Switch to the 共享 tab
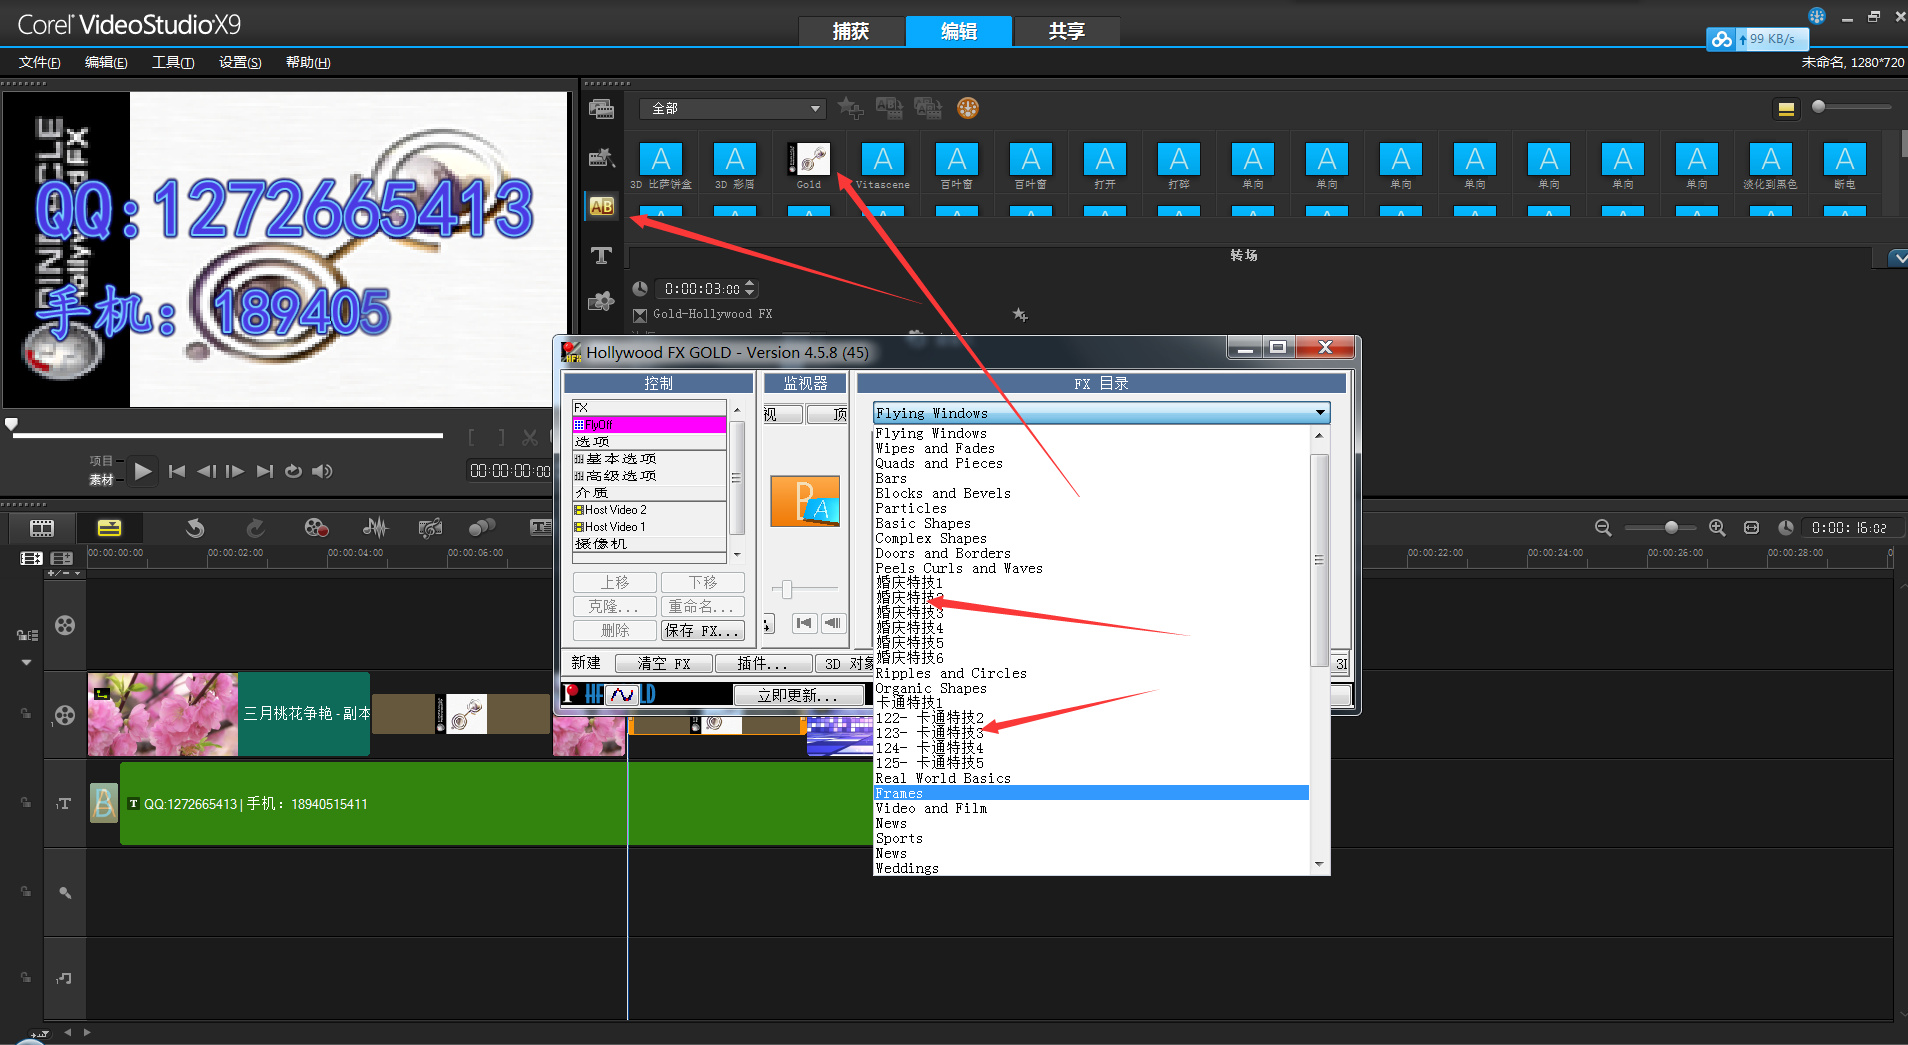The width and height of the screenshot is (1908, 1045). coord(1067,31)
